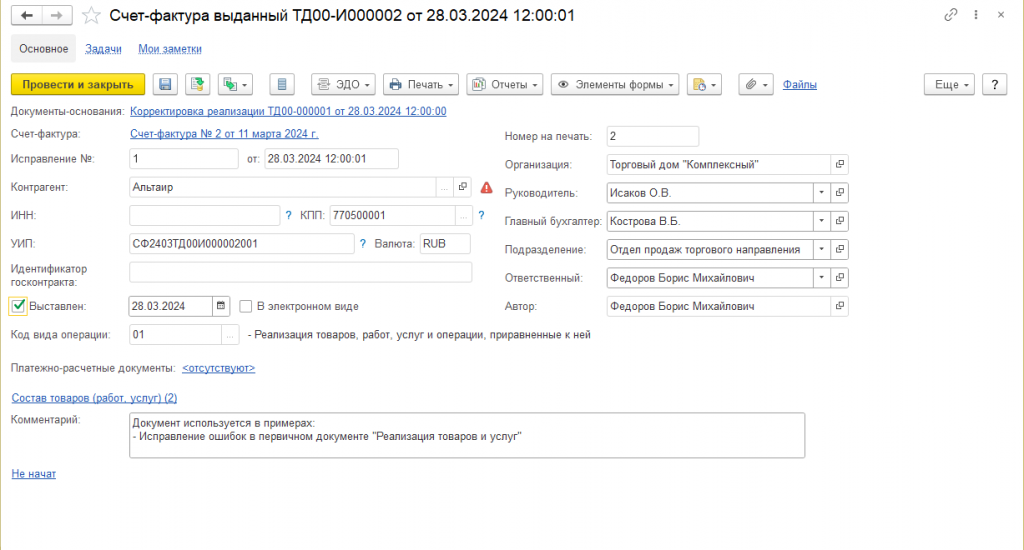Viewport: 1024px width, 550px height.
Task: Open Счет-фактура № 2 от 11 марта 2024 link
Action: 224,133
